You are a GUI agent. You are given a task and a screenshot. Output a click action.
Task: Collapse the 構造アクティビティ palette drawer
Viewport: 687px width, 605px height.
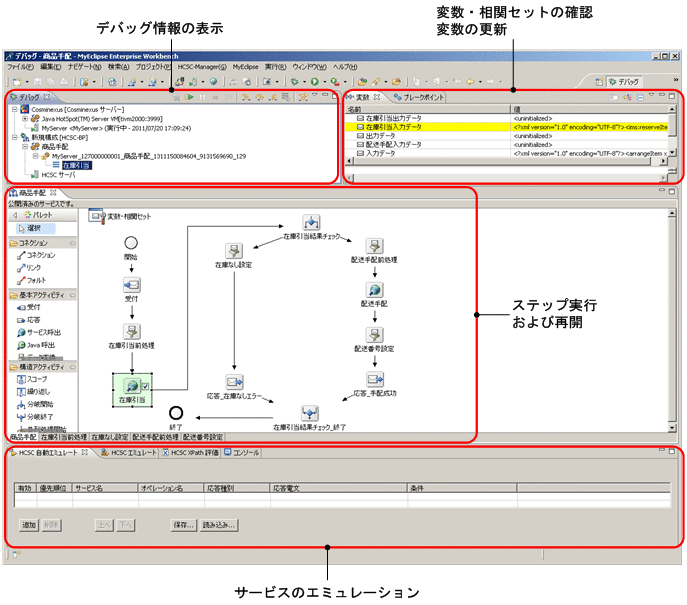72,367
